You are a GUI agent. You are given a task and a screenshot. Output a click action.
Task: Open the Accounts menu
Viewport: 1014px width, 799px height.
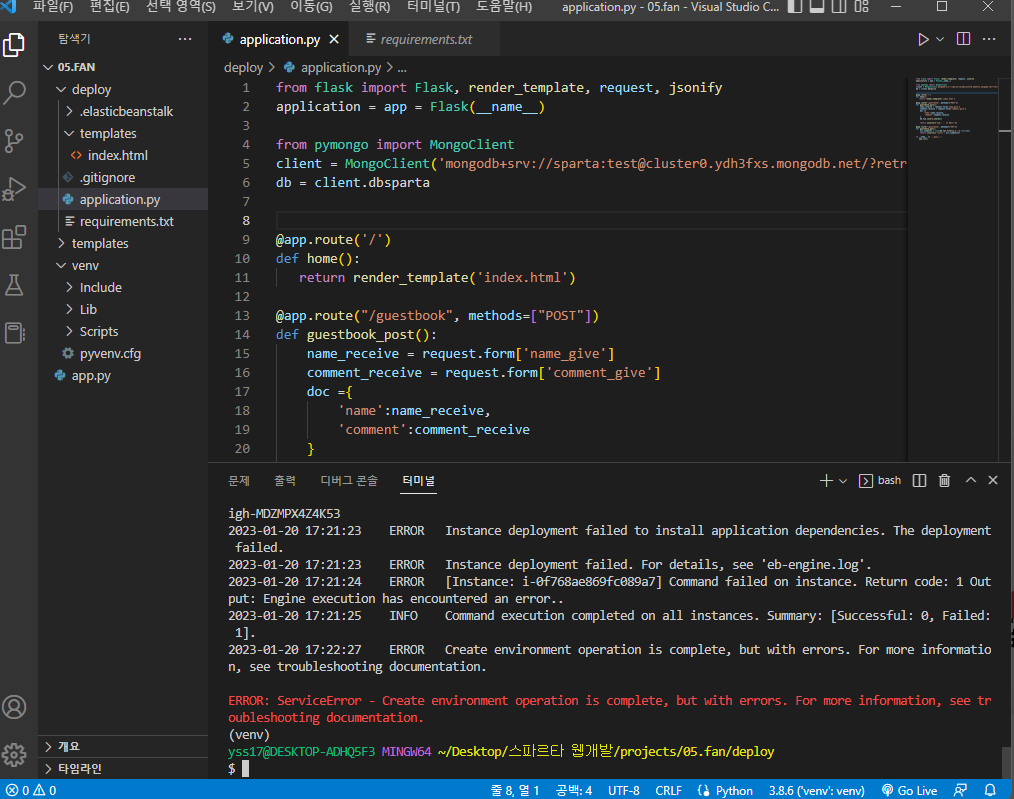click(14, 707)
